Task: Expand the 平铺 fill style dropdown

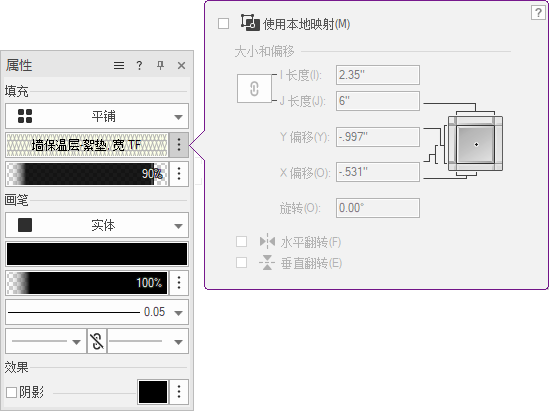Action: click(97, 116)
